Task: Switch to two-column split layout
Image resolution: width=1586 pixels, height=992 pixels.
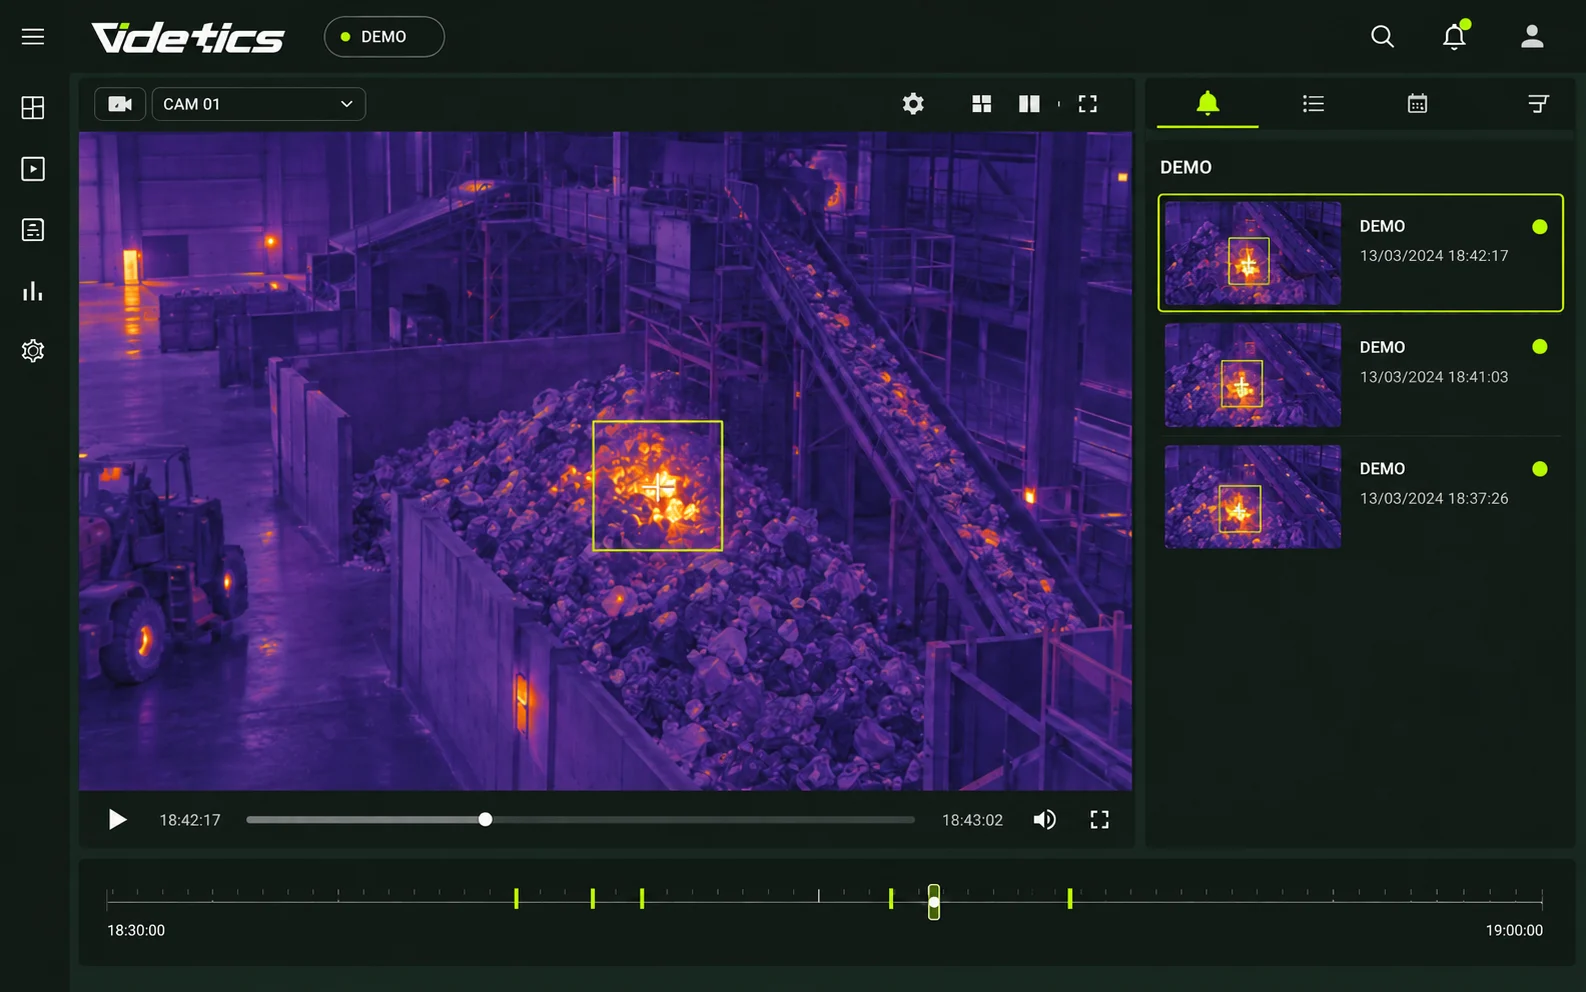Action: pyautogui.click(x=1029, y=104)
